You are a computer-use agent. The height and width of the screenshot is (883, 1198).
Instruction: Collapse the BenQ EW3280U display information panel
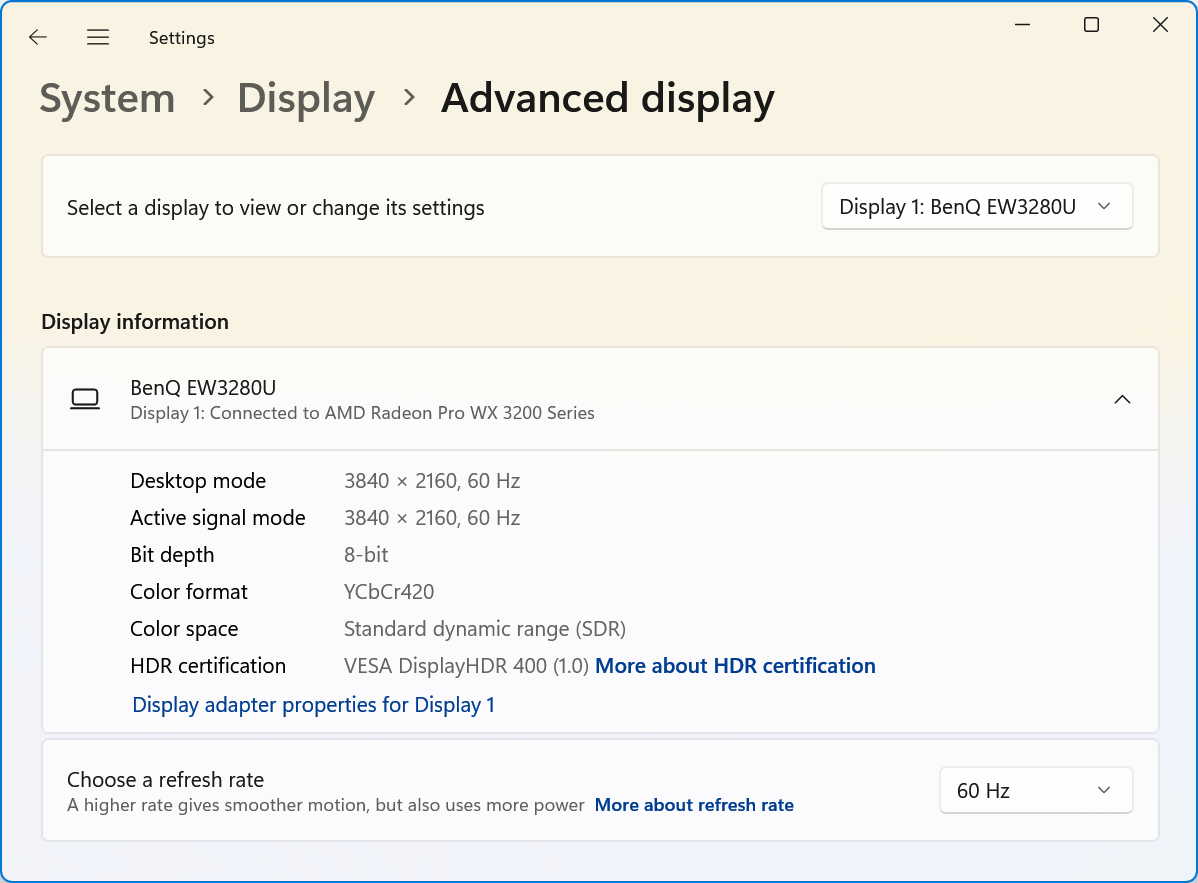coord(1122,398)
